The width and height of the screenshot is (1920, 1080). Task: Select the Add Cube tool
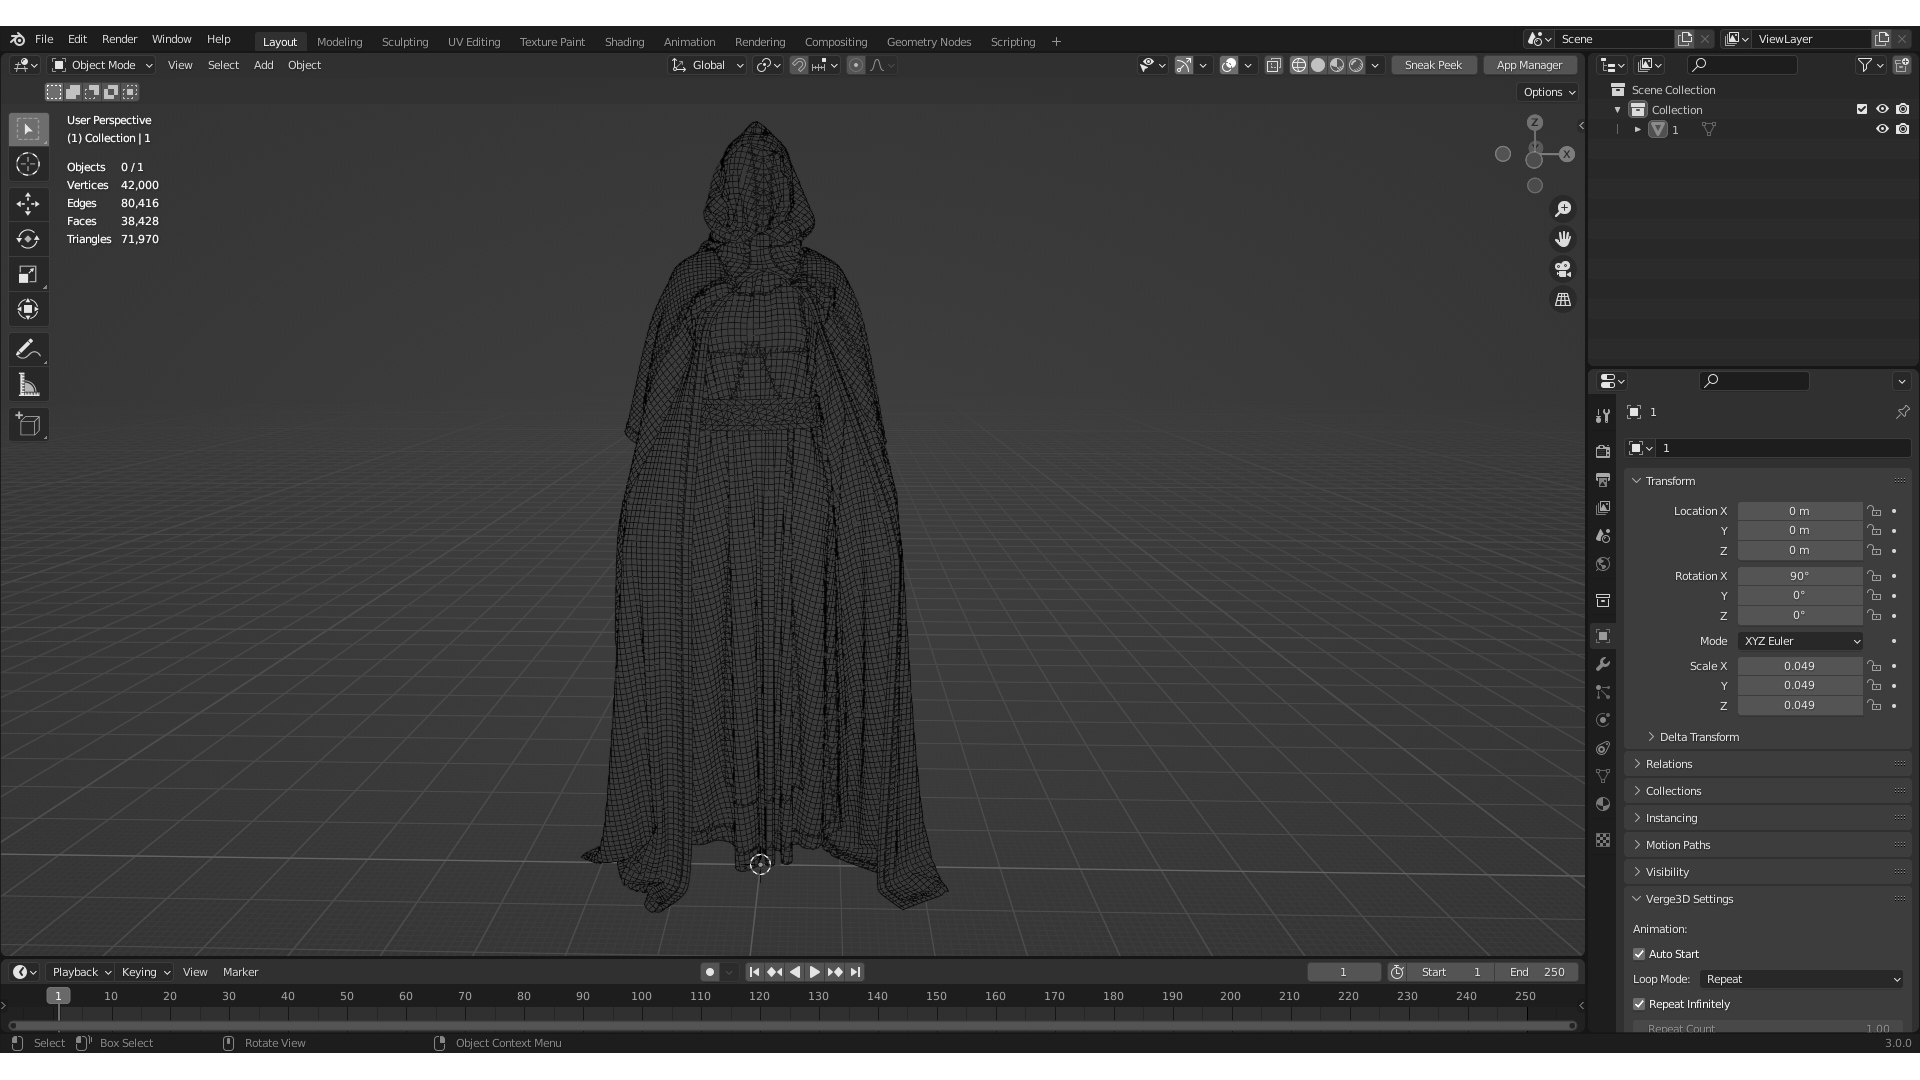pos(28,424)
